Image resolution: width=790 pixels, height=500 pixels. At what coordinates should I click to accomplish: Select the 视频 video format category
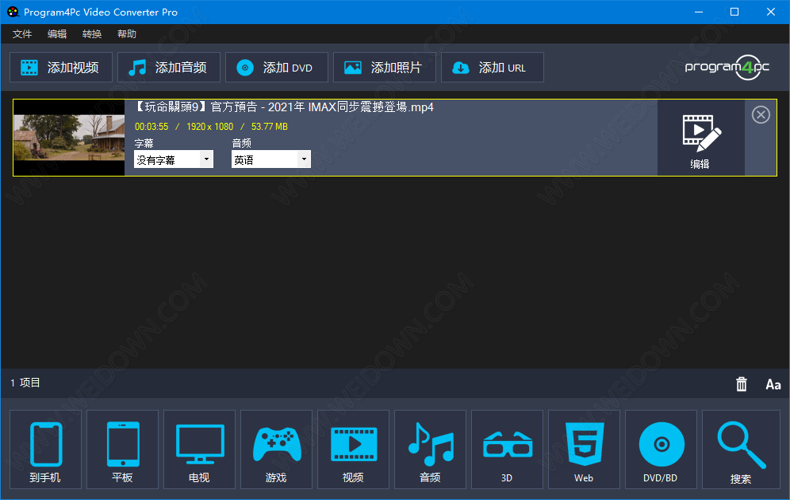pos(353,449)
